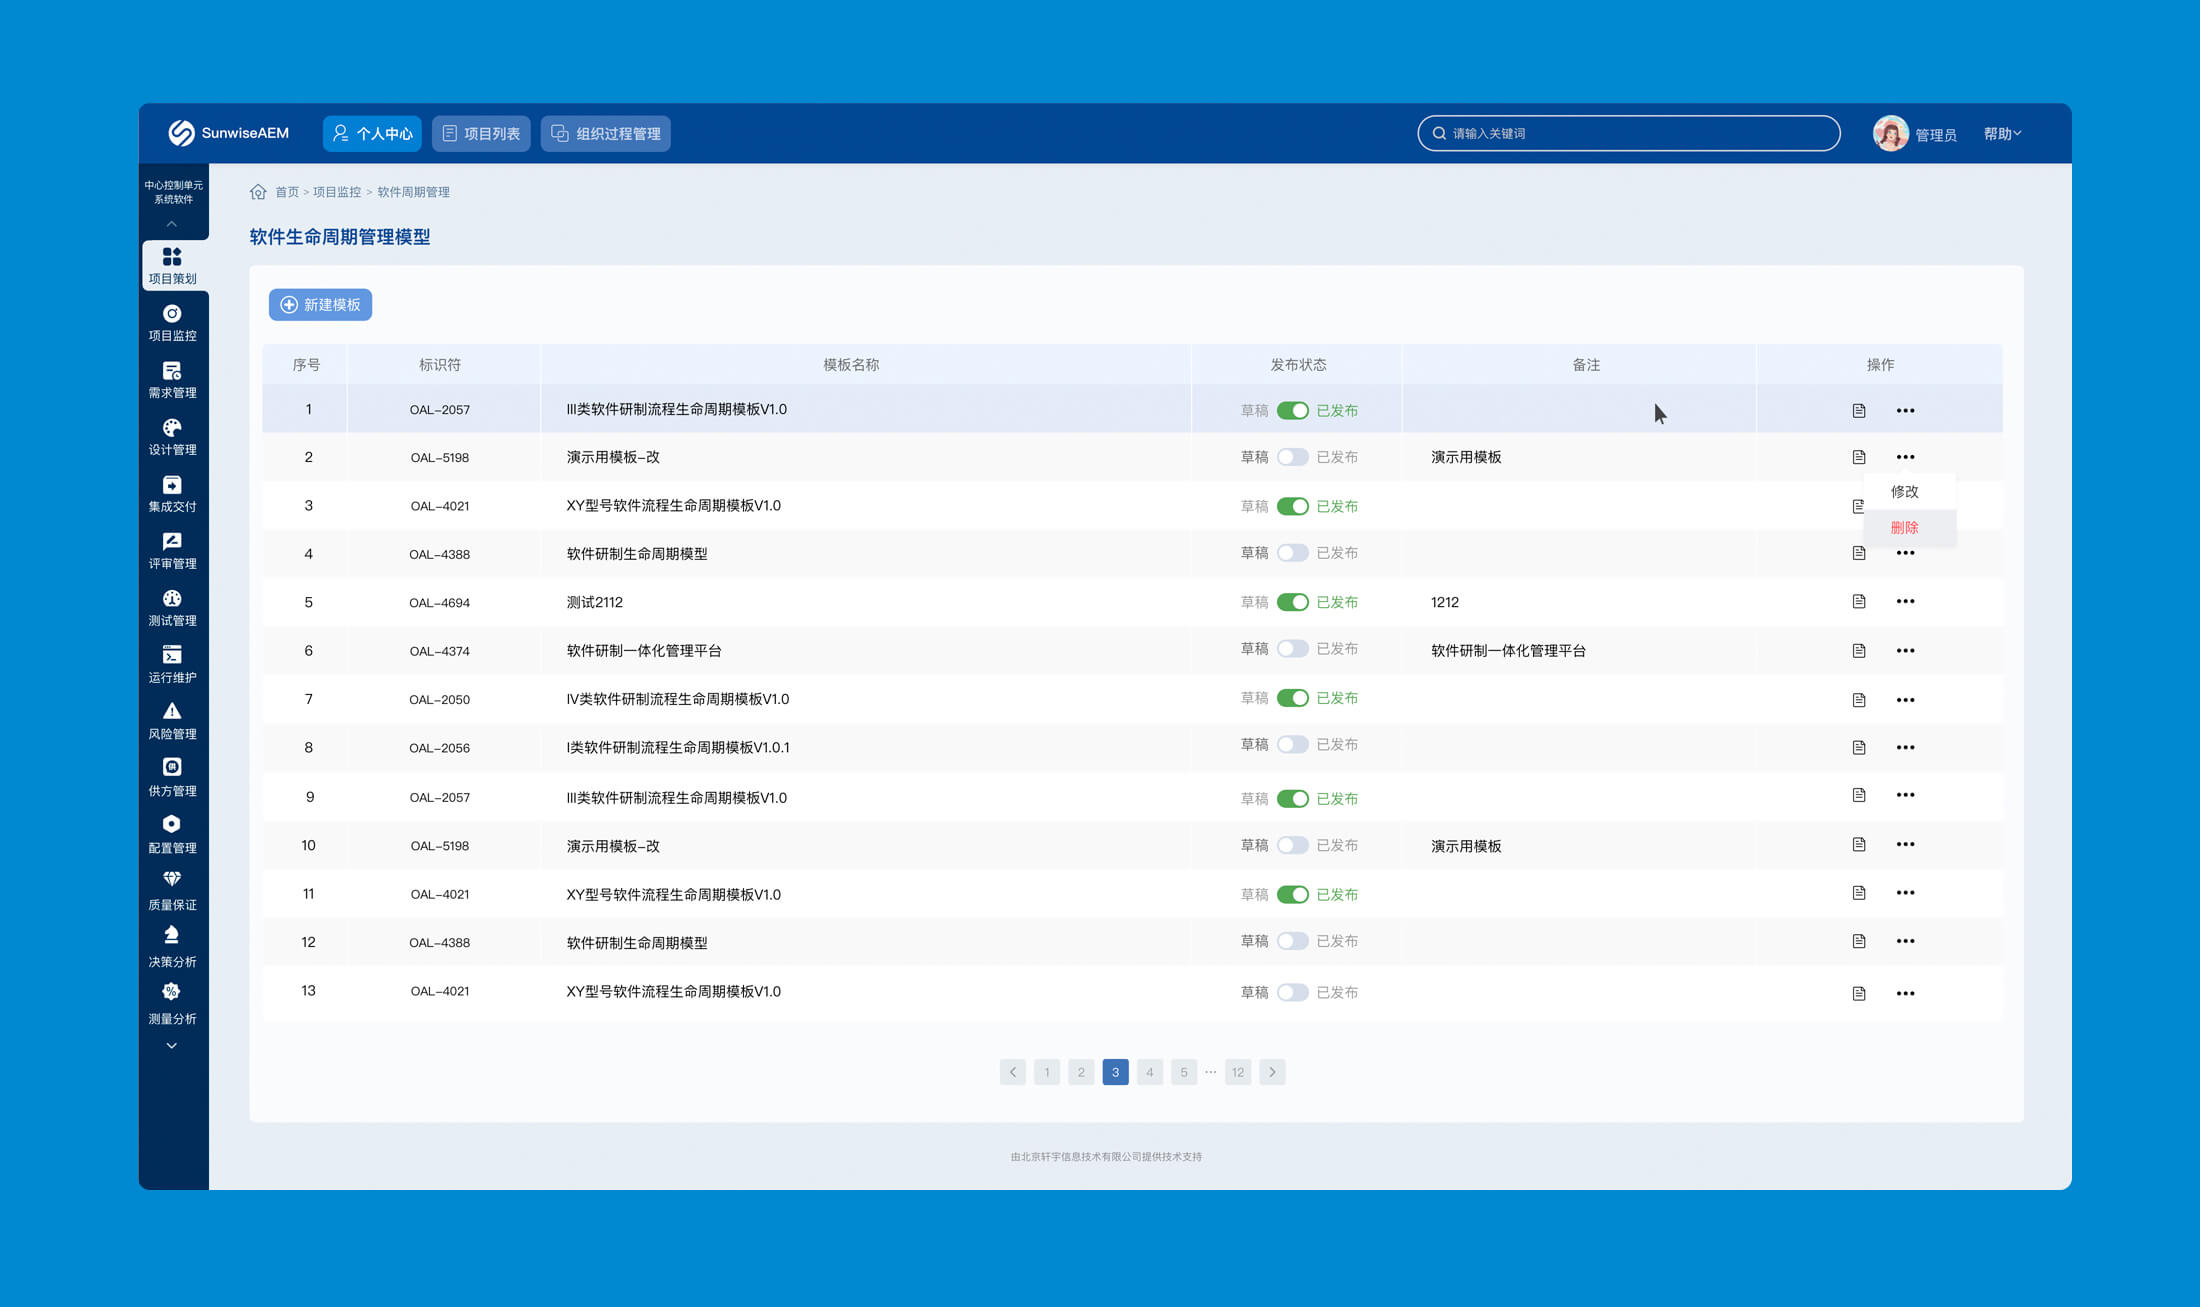
Task: Go to next page arrow
Action: click(1272, 1072)
